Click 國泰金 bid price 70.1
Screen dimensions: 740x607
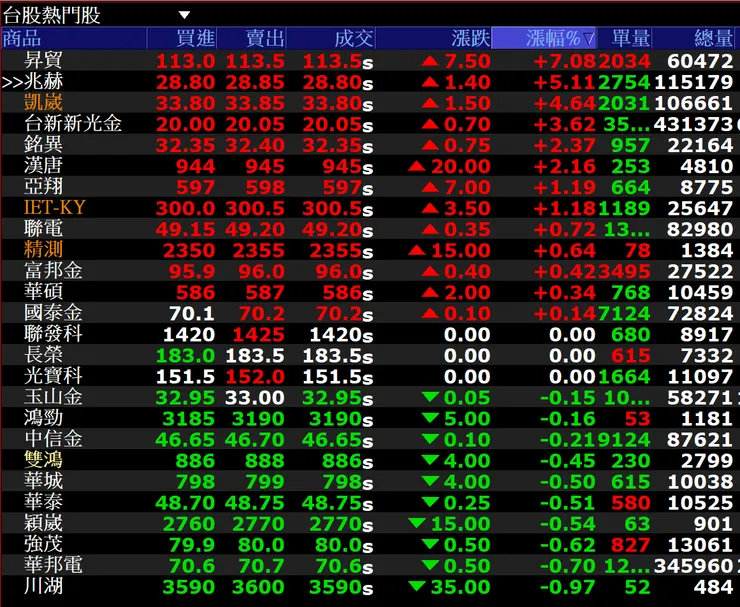tap(192, 313)
